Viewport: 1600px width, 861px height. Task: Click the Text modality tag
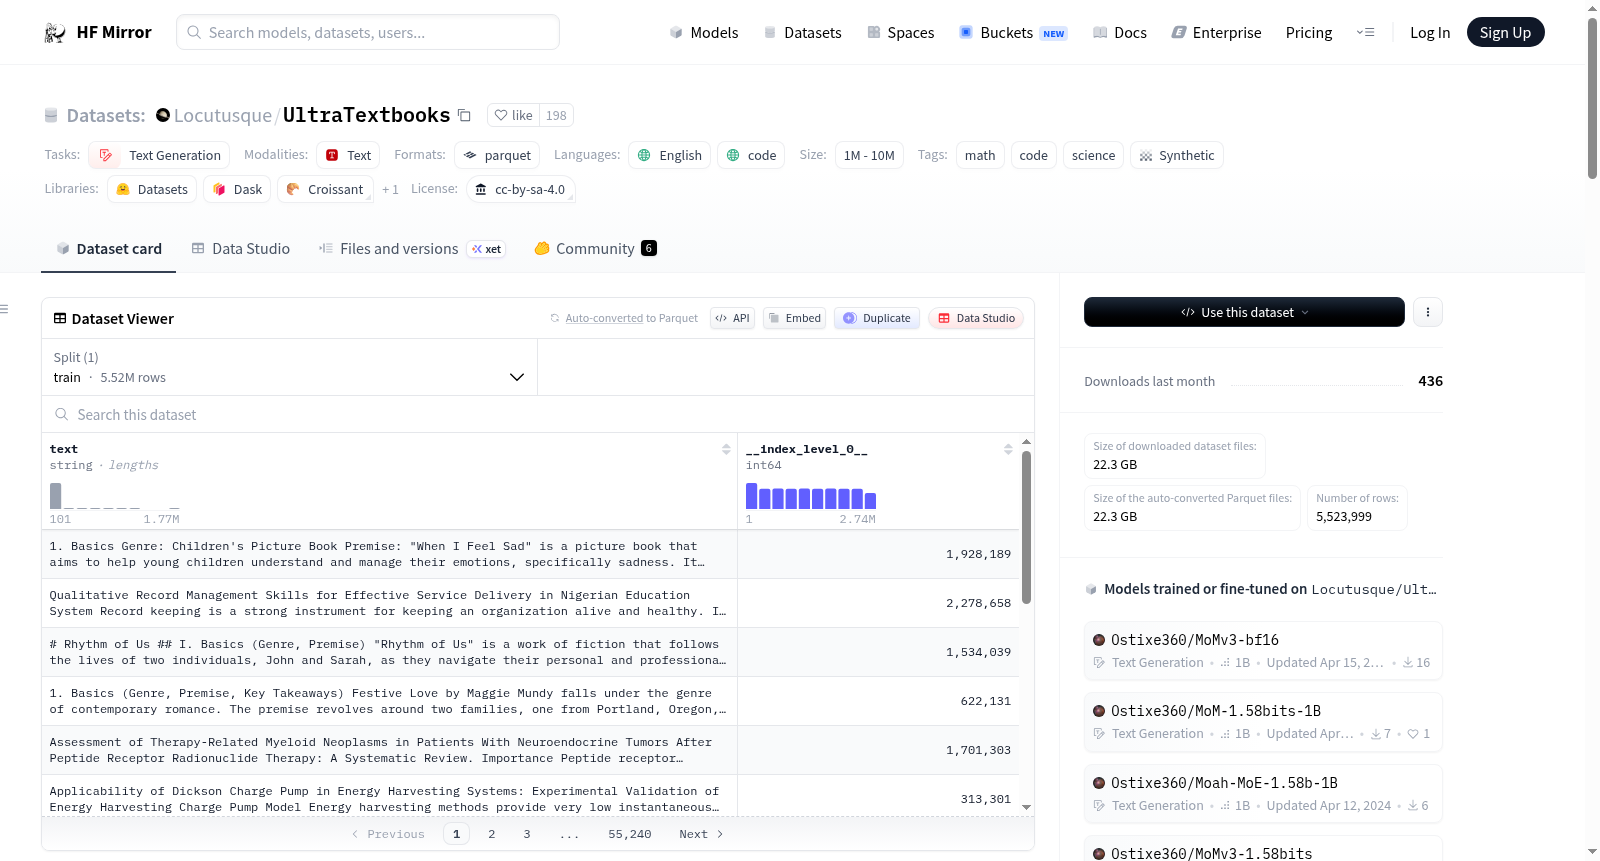click(348, 155)
